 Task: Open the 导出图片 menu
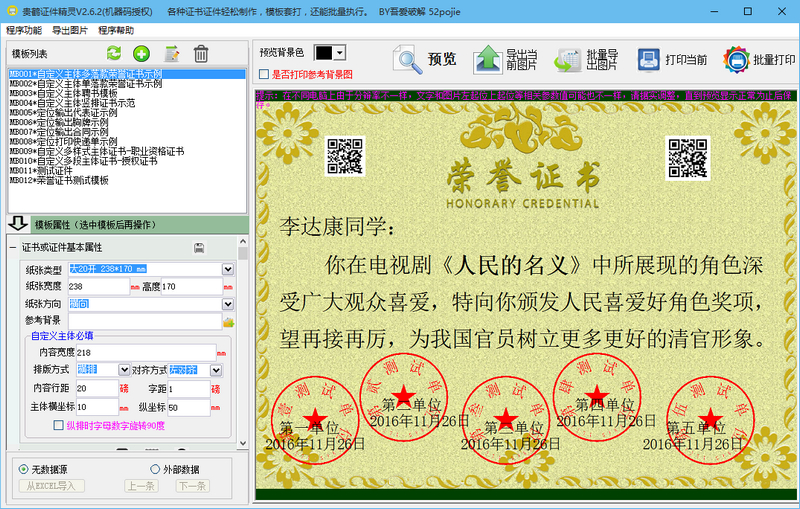click(x=69, y=30)
